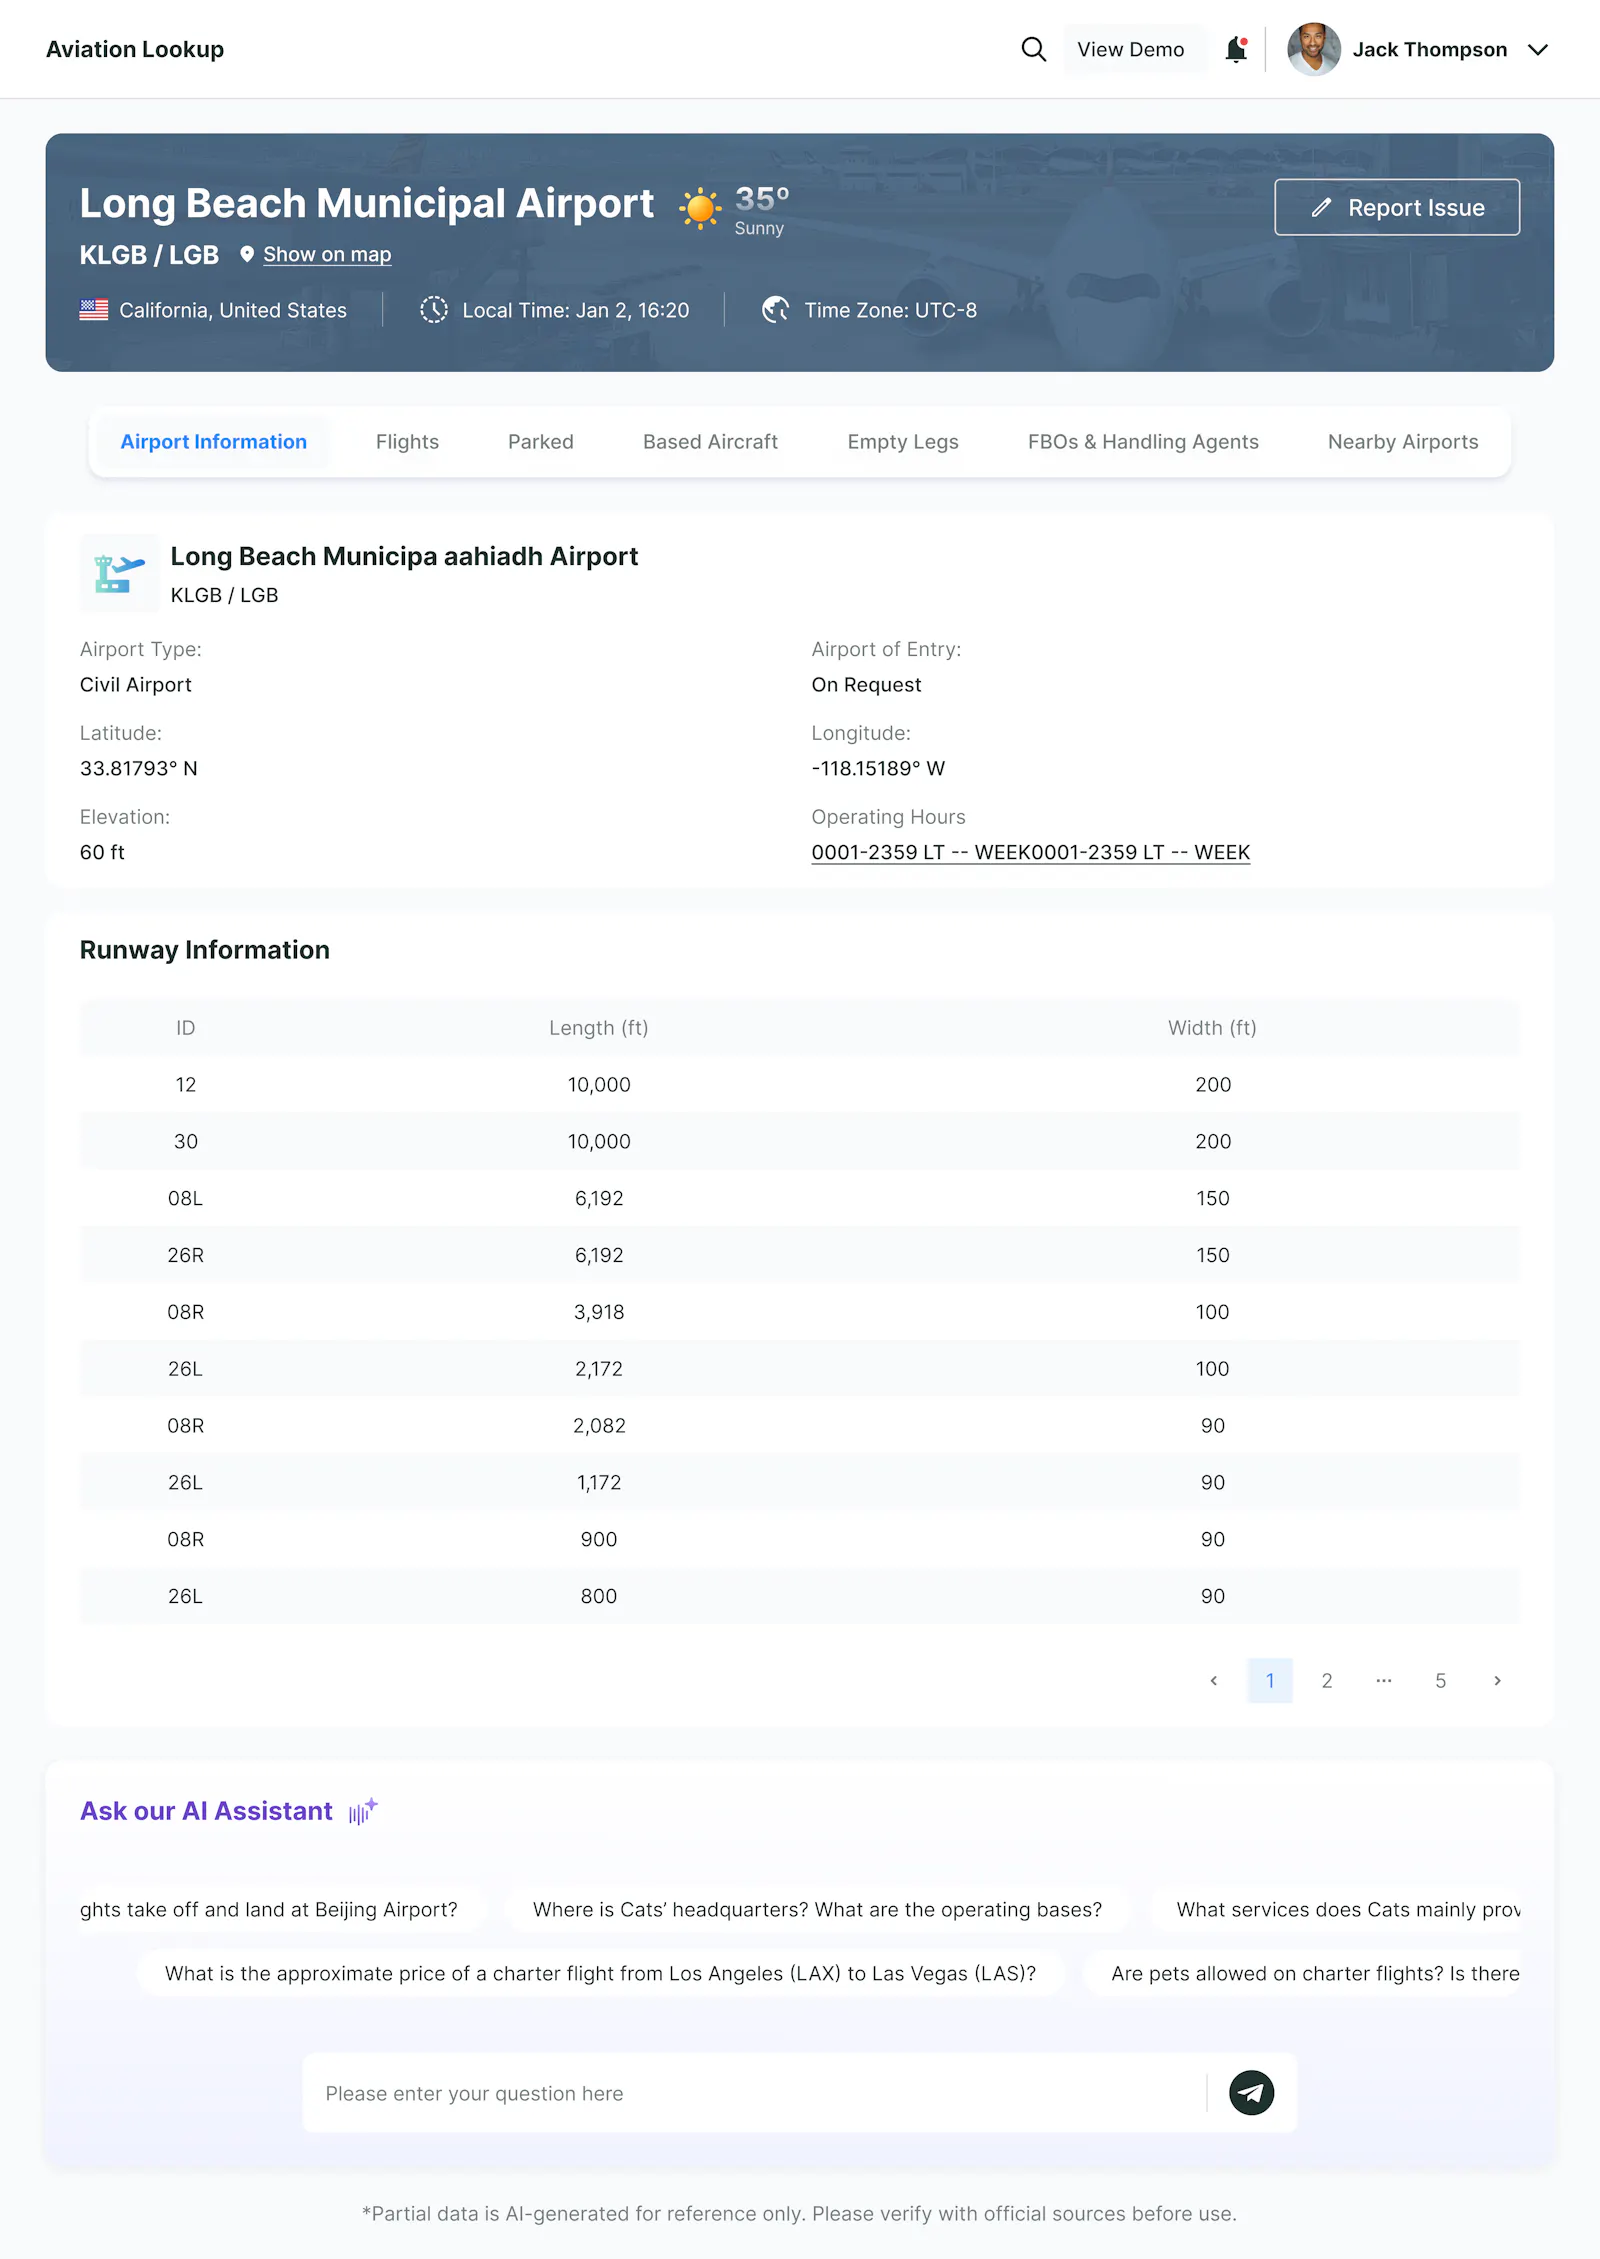Go to next page arrow
Screen dimensions: 1600x2259
pos(1497,1681)
